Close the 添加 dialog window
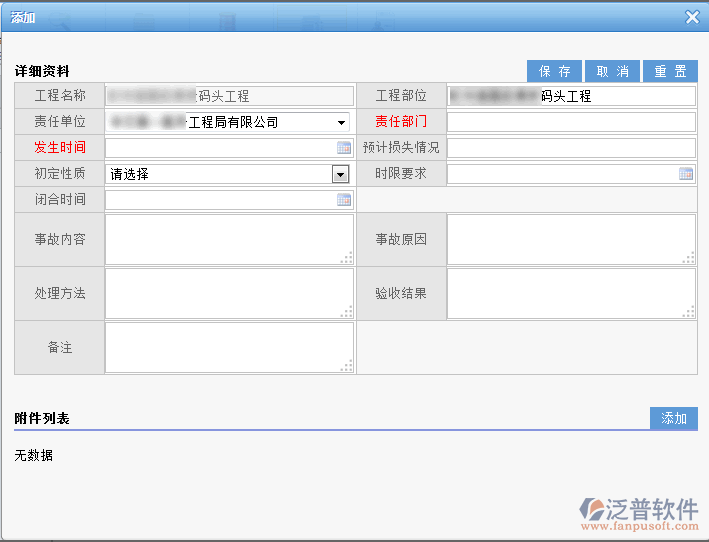This screenshot has height=542, width=709. pyautogui.click(x=692, y=17)
